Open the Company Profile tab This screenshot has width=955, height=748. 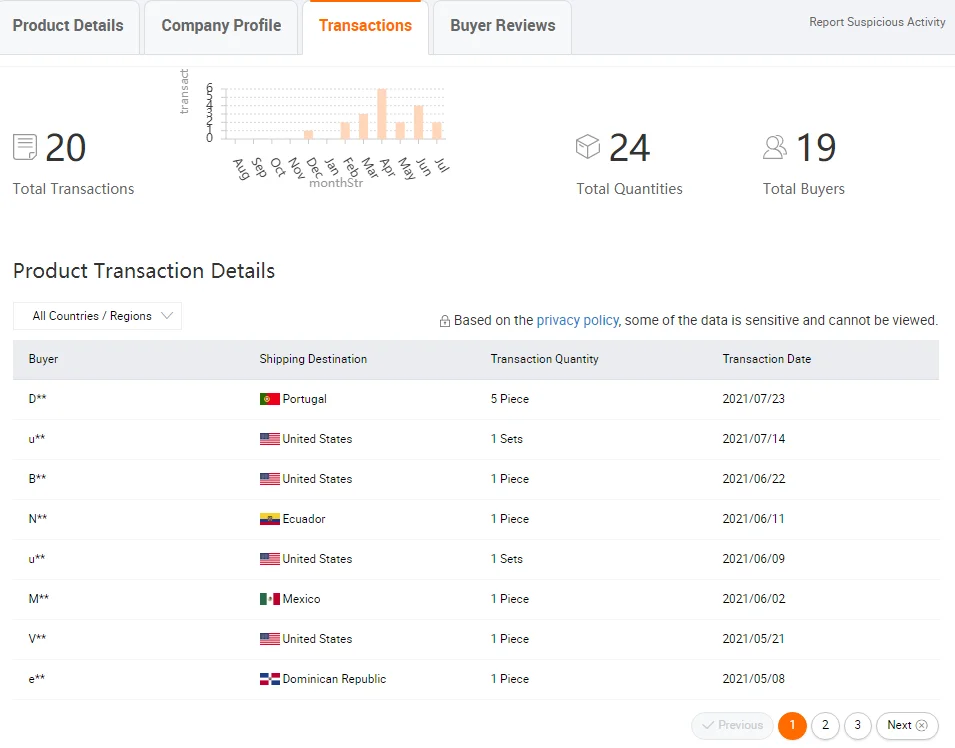221,26
